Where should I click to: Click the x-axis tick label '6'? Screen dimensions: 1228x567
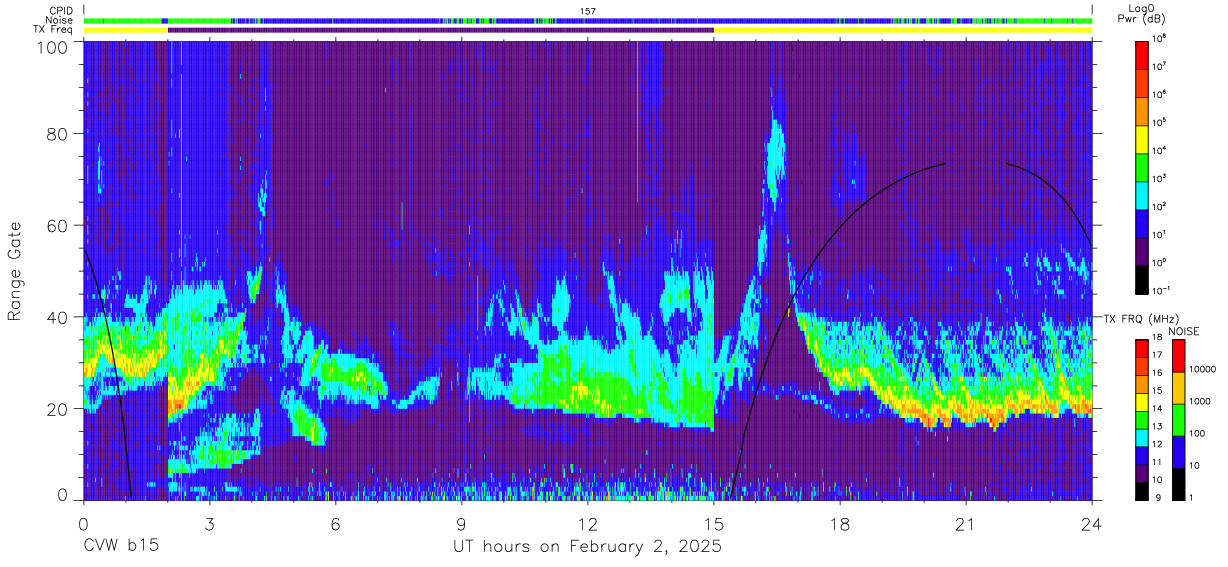pyautogui.click(x=336, y=523)
